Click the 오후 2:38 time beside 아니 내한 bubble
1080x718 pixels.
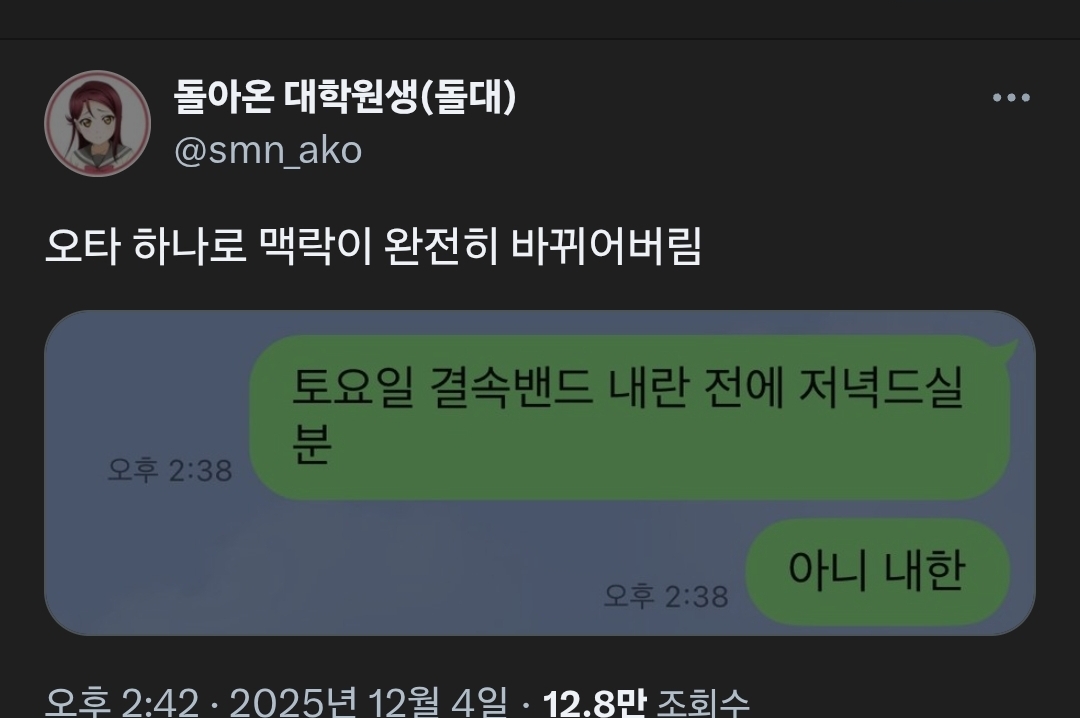tap(666, 596)
